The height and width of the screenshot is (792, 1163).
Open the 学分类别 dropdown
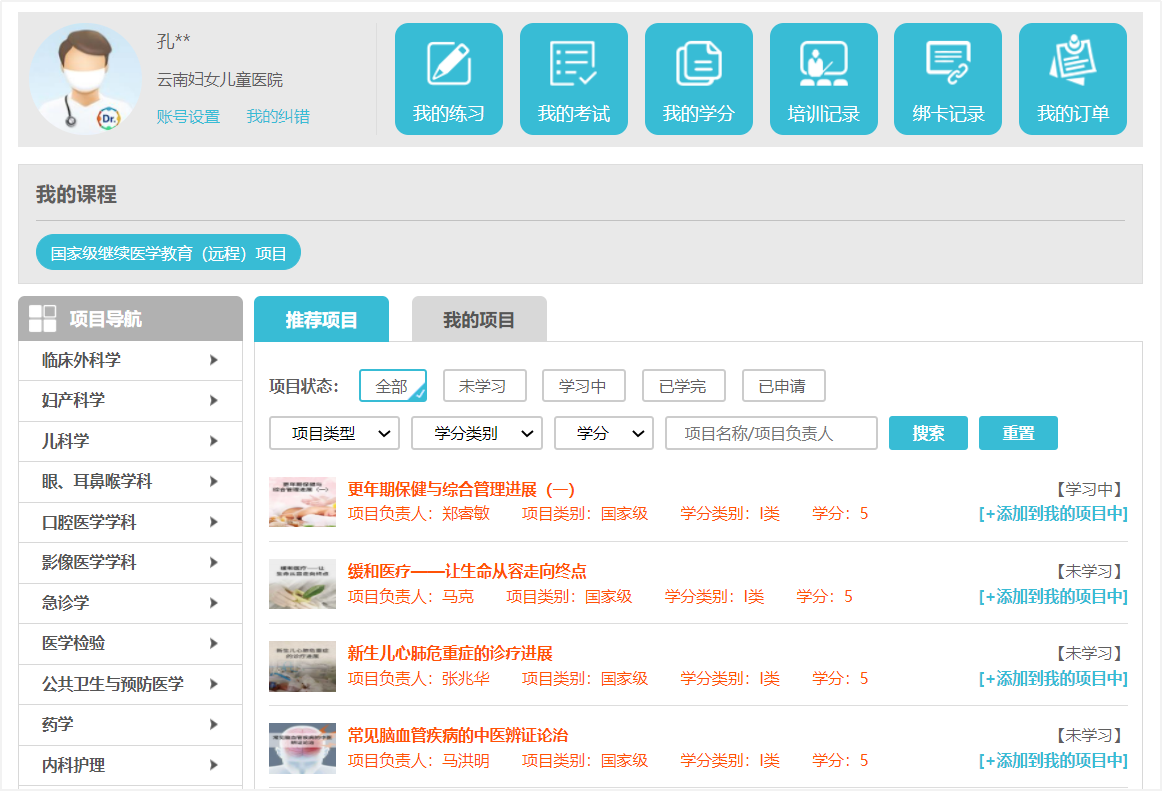point(476,434)
